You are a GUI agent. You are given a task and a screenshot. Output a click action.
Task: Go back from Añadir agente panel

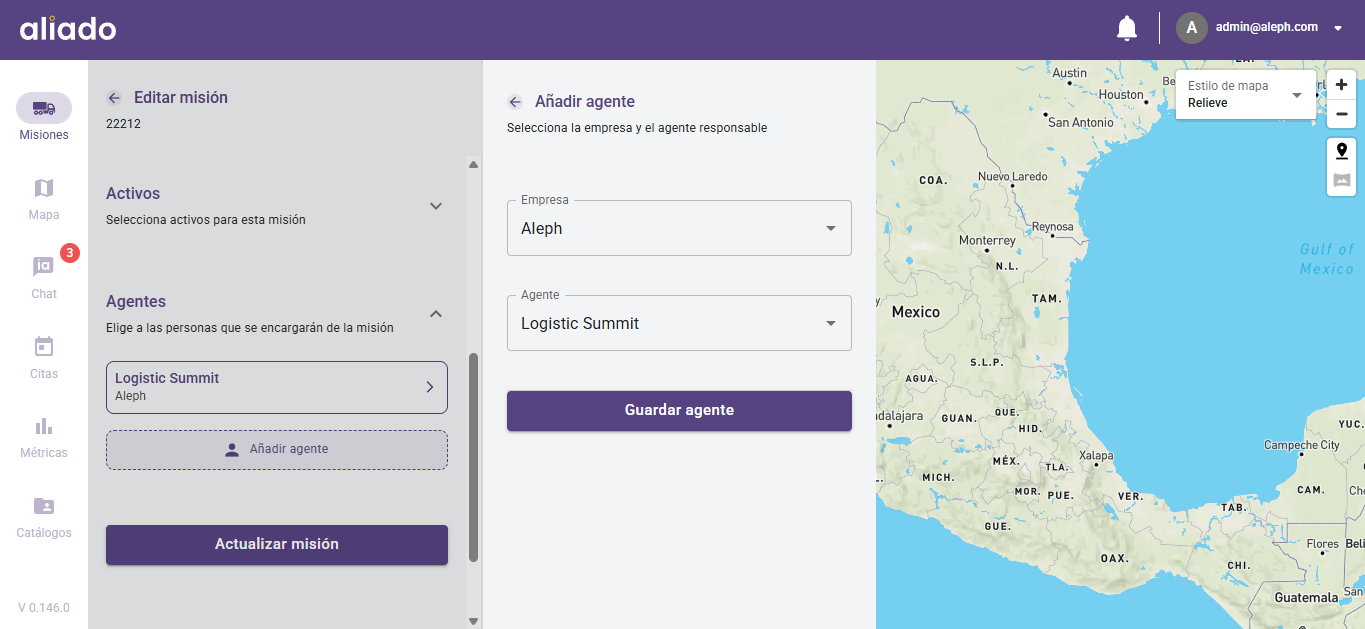click(x=515, y=102)
